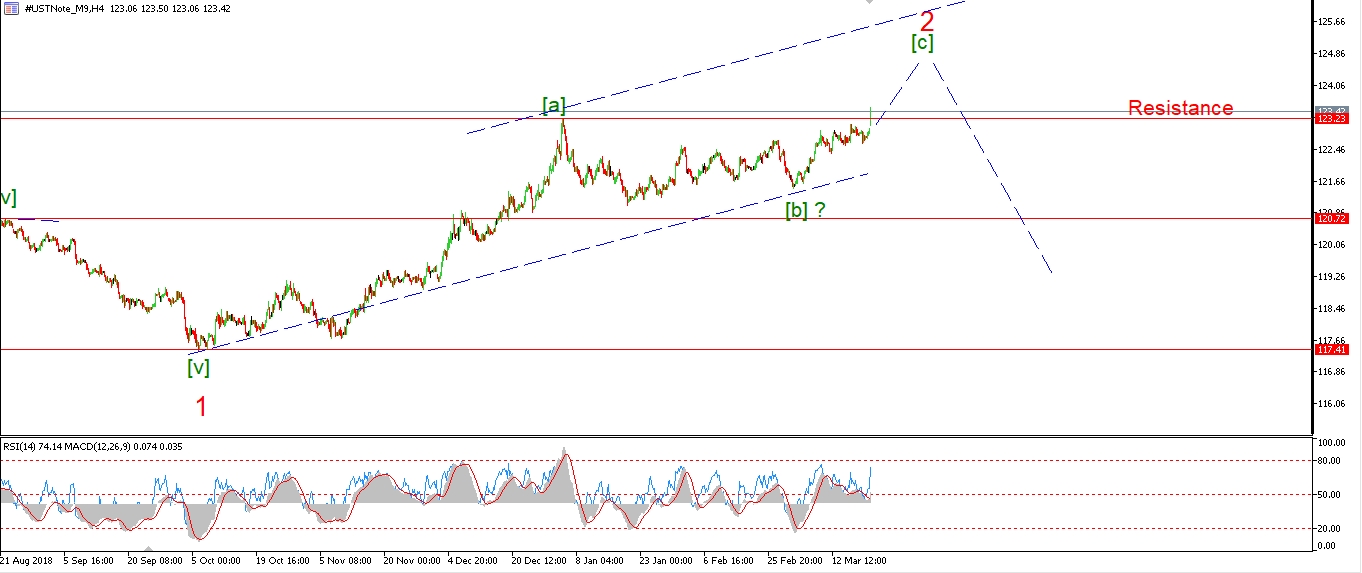Click the green '[v]' label at the low
The width and height of the screenshot is (1362, 573).
198,367
